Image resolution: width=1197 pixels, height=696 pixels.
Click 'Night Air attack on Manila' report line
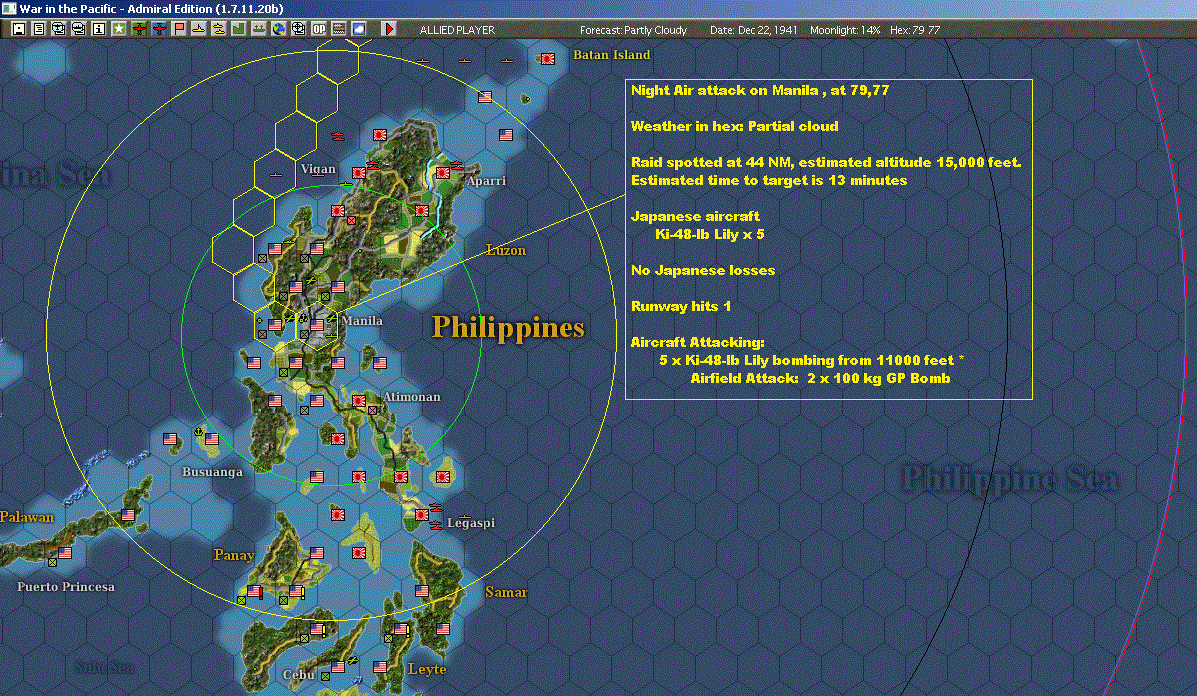[760, 90]
